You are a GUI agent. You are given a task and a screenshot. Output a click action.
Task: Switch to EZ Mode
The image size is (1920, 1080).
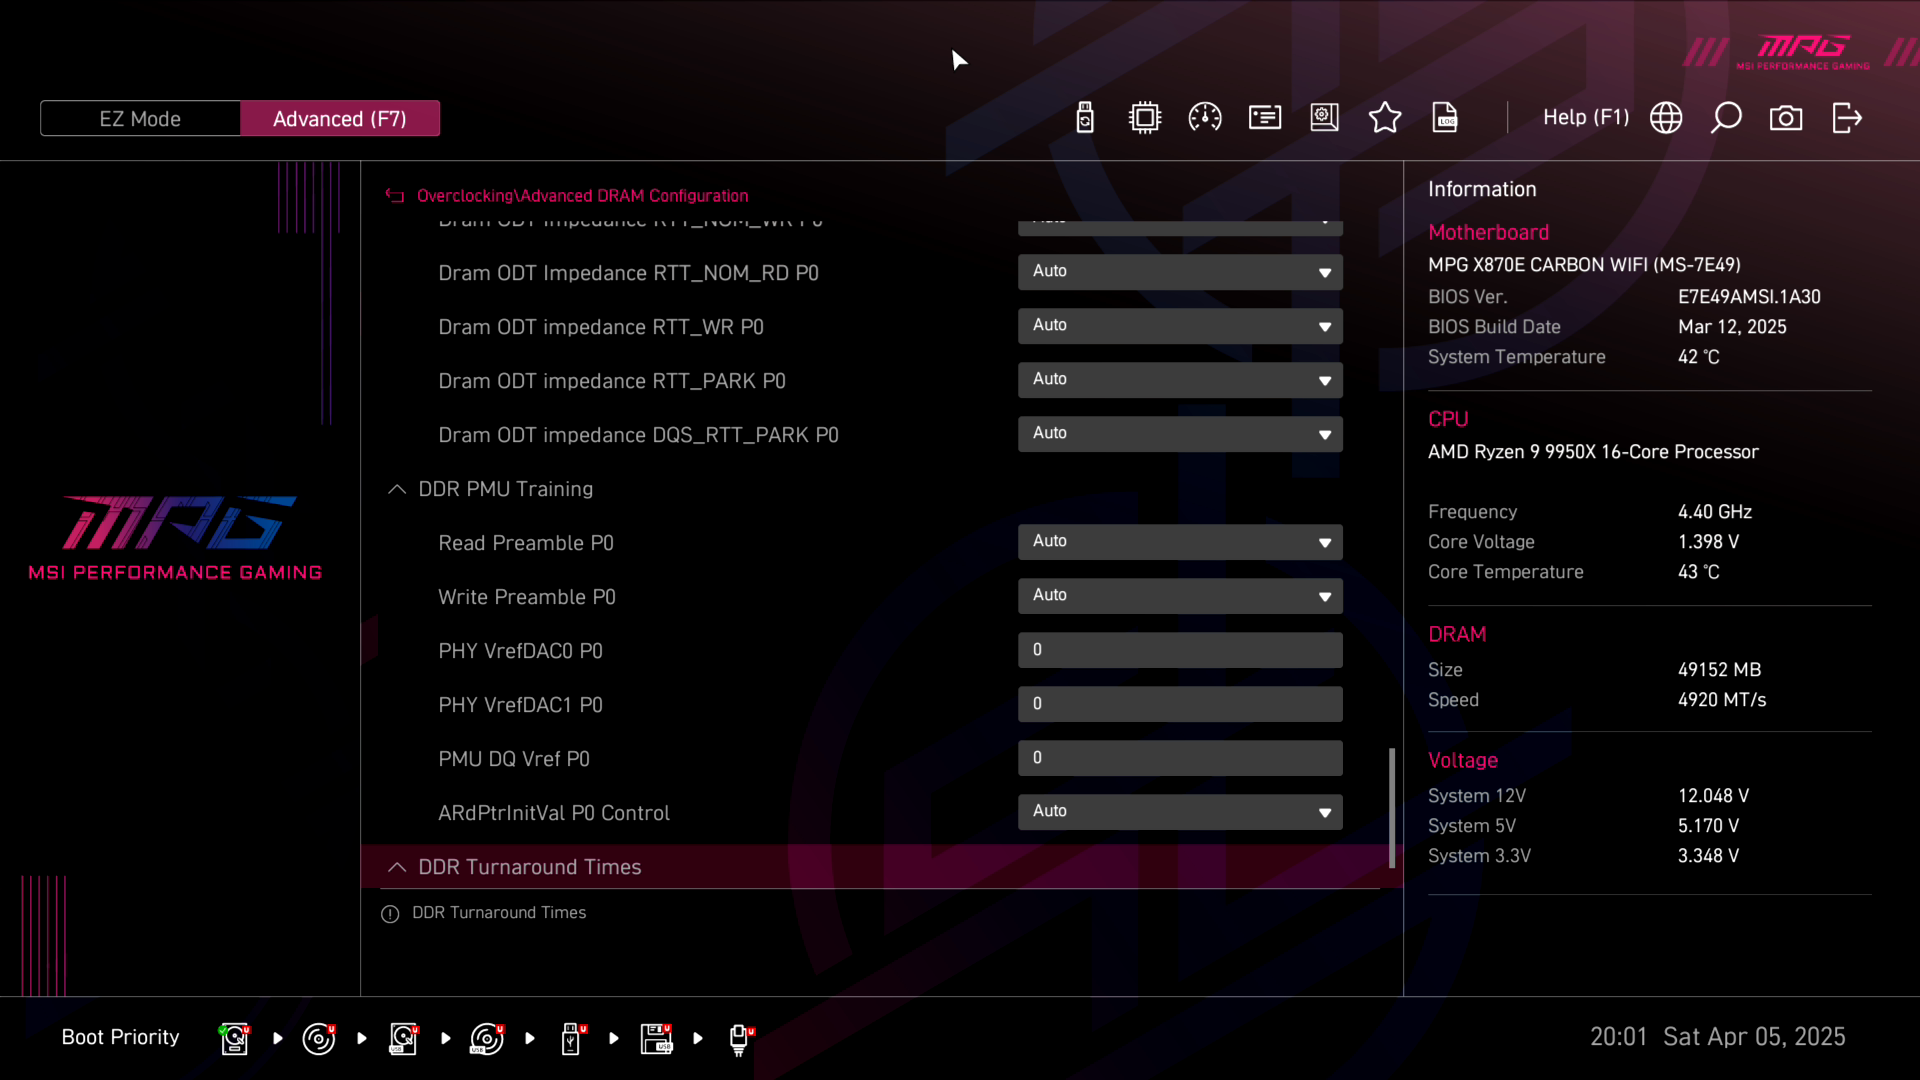click(x=140, y=118)
